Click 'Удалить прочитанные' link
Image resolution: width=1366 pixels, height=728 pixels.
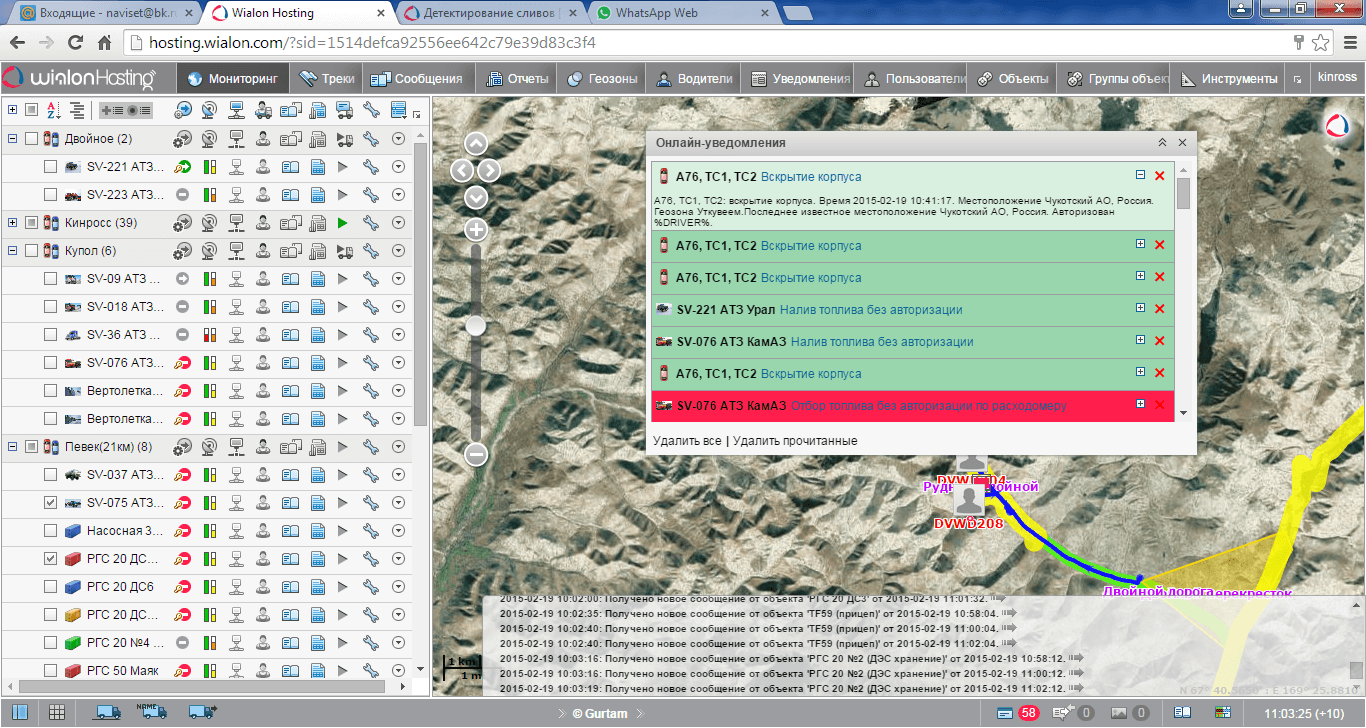(794, 441)
